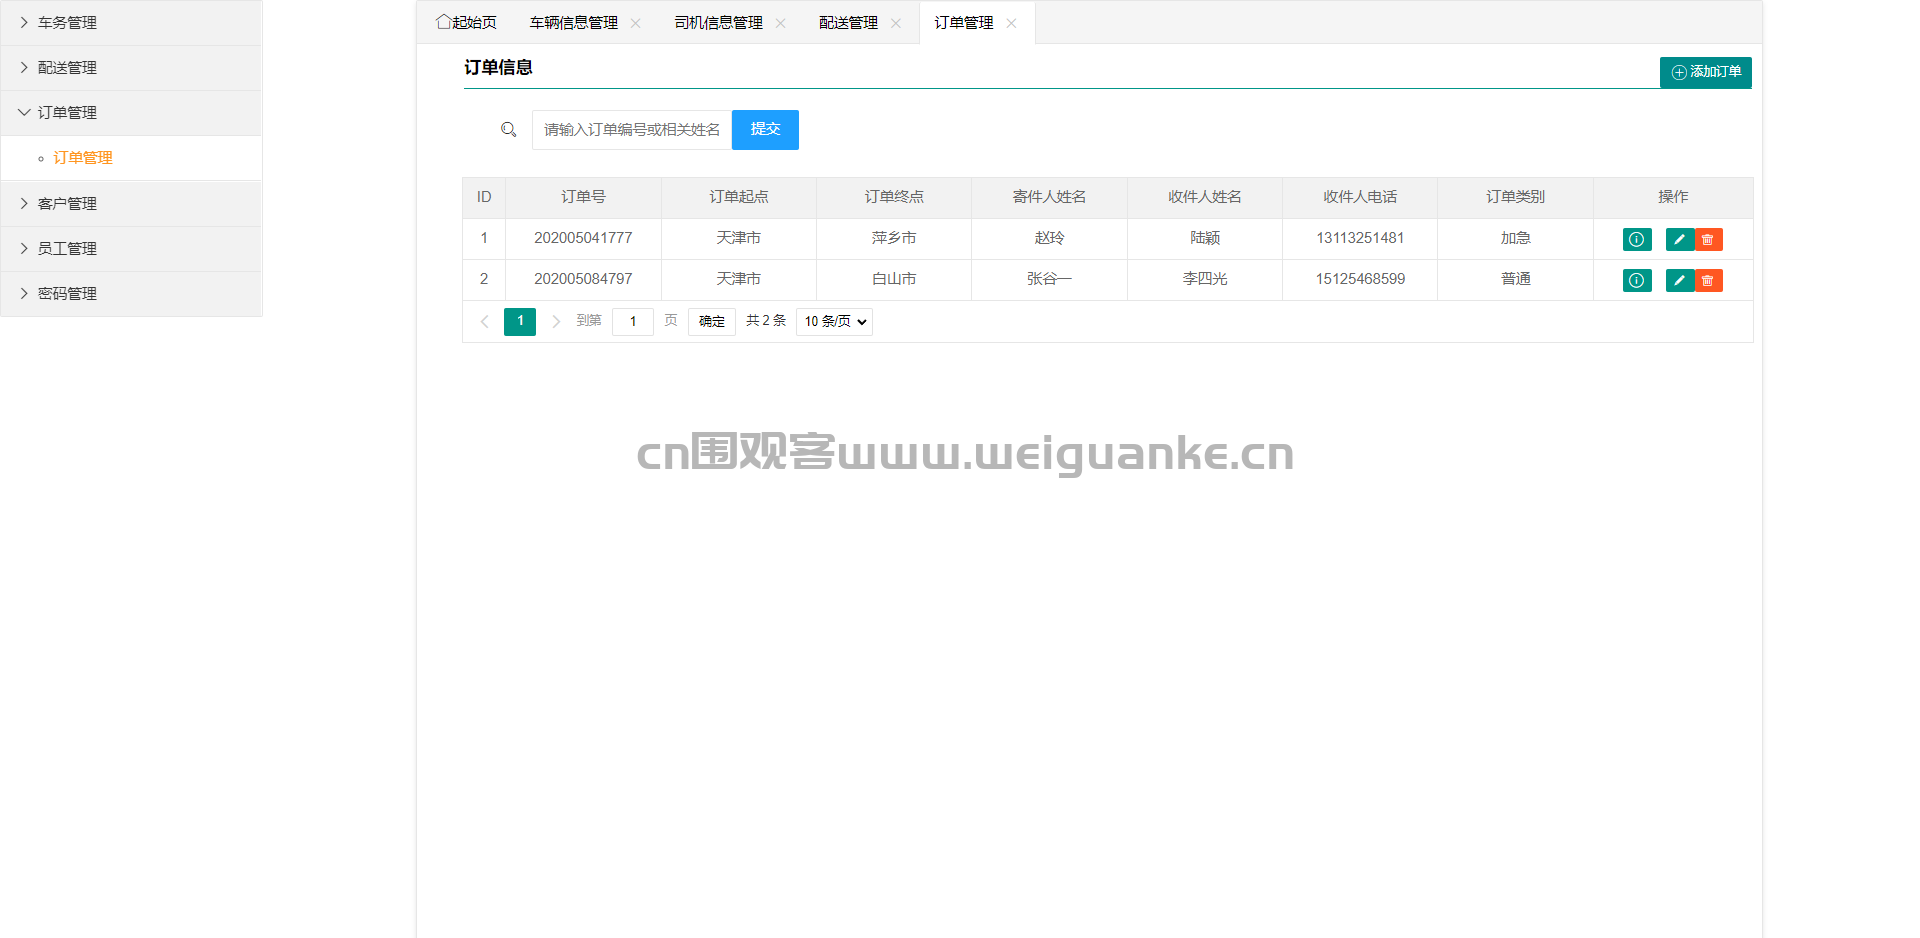
Task: Click order type cell 加急
Action: [x=1515, y=238]
